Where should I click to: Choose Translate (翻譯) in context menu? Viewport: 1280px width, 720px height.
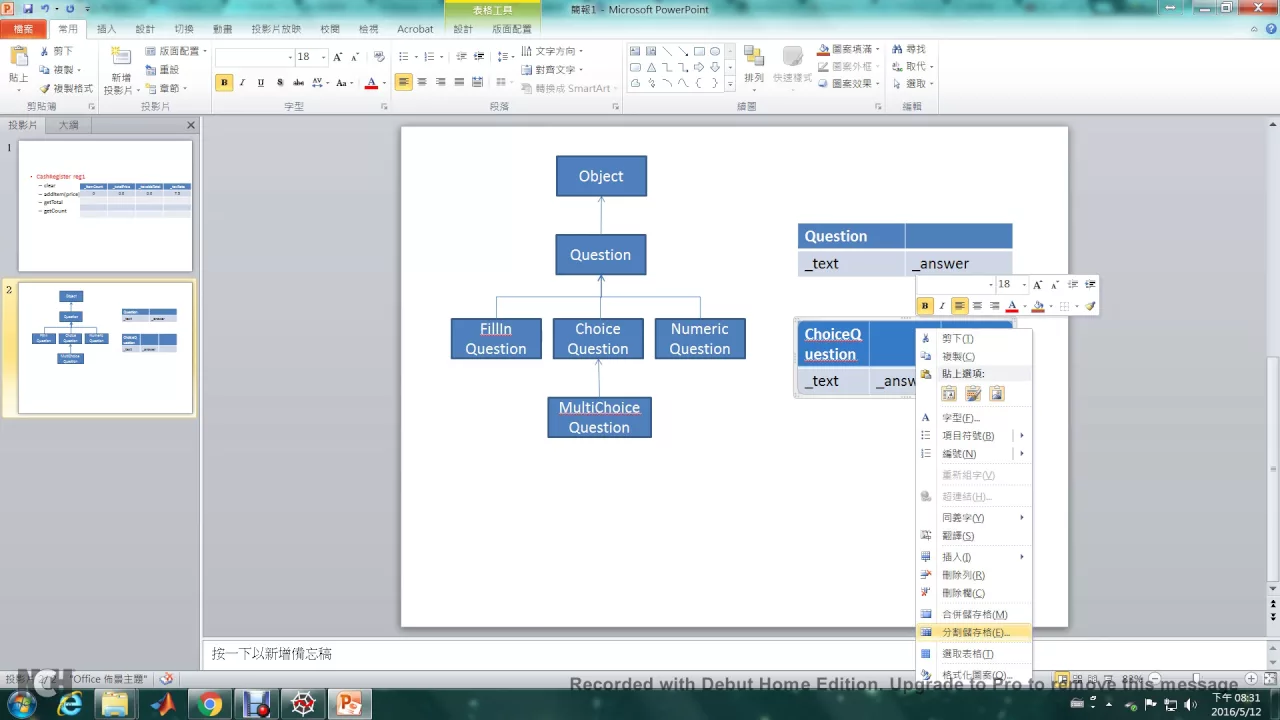click(x=974, y=536)
